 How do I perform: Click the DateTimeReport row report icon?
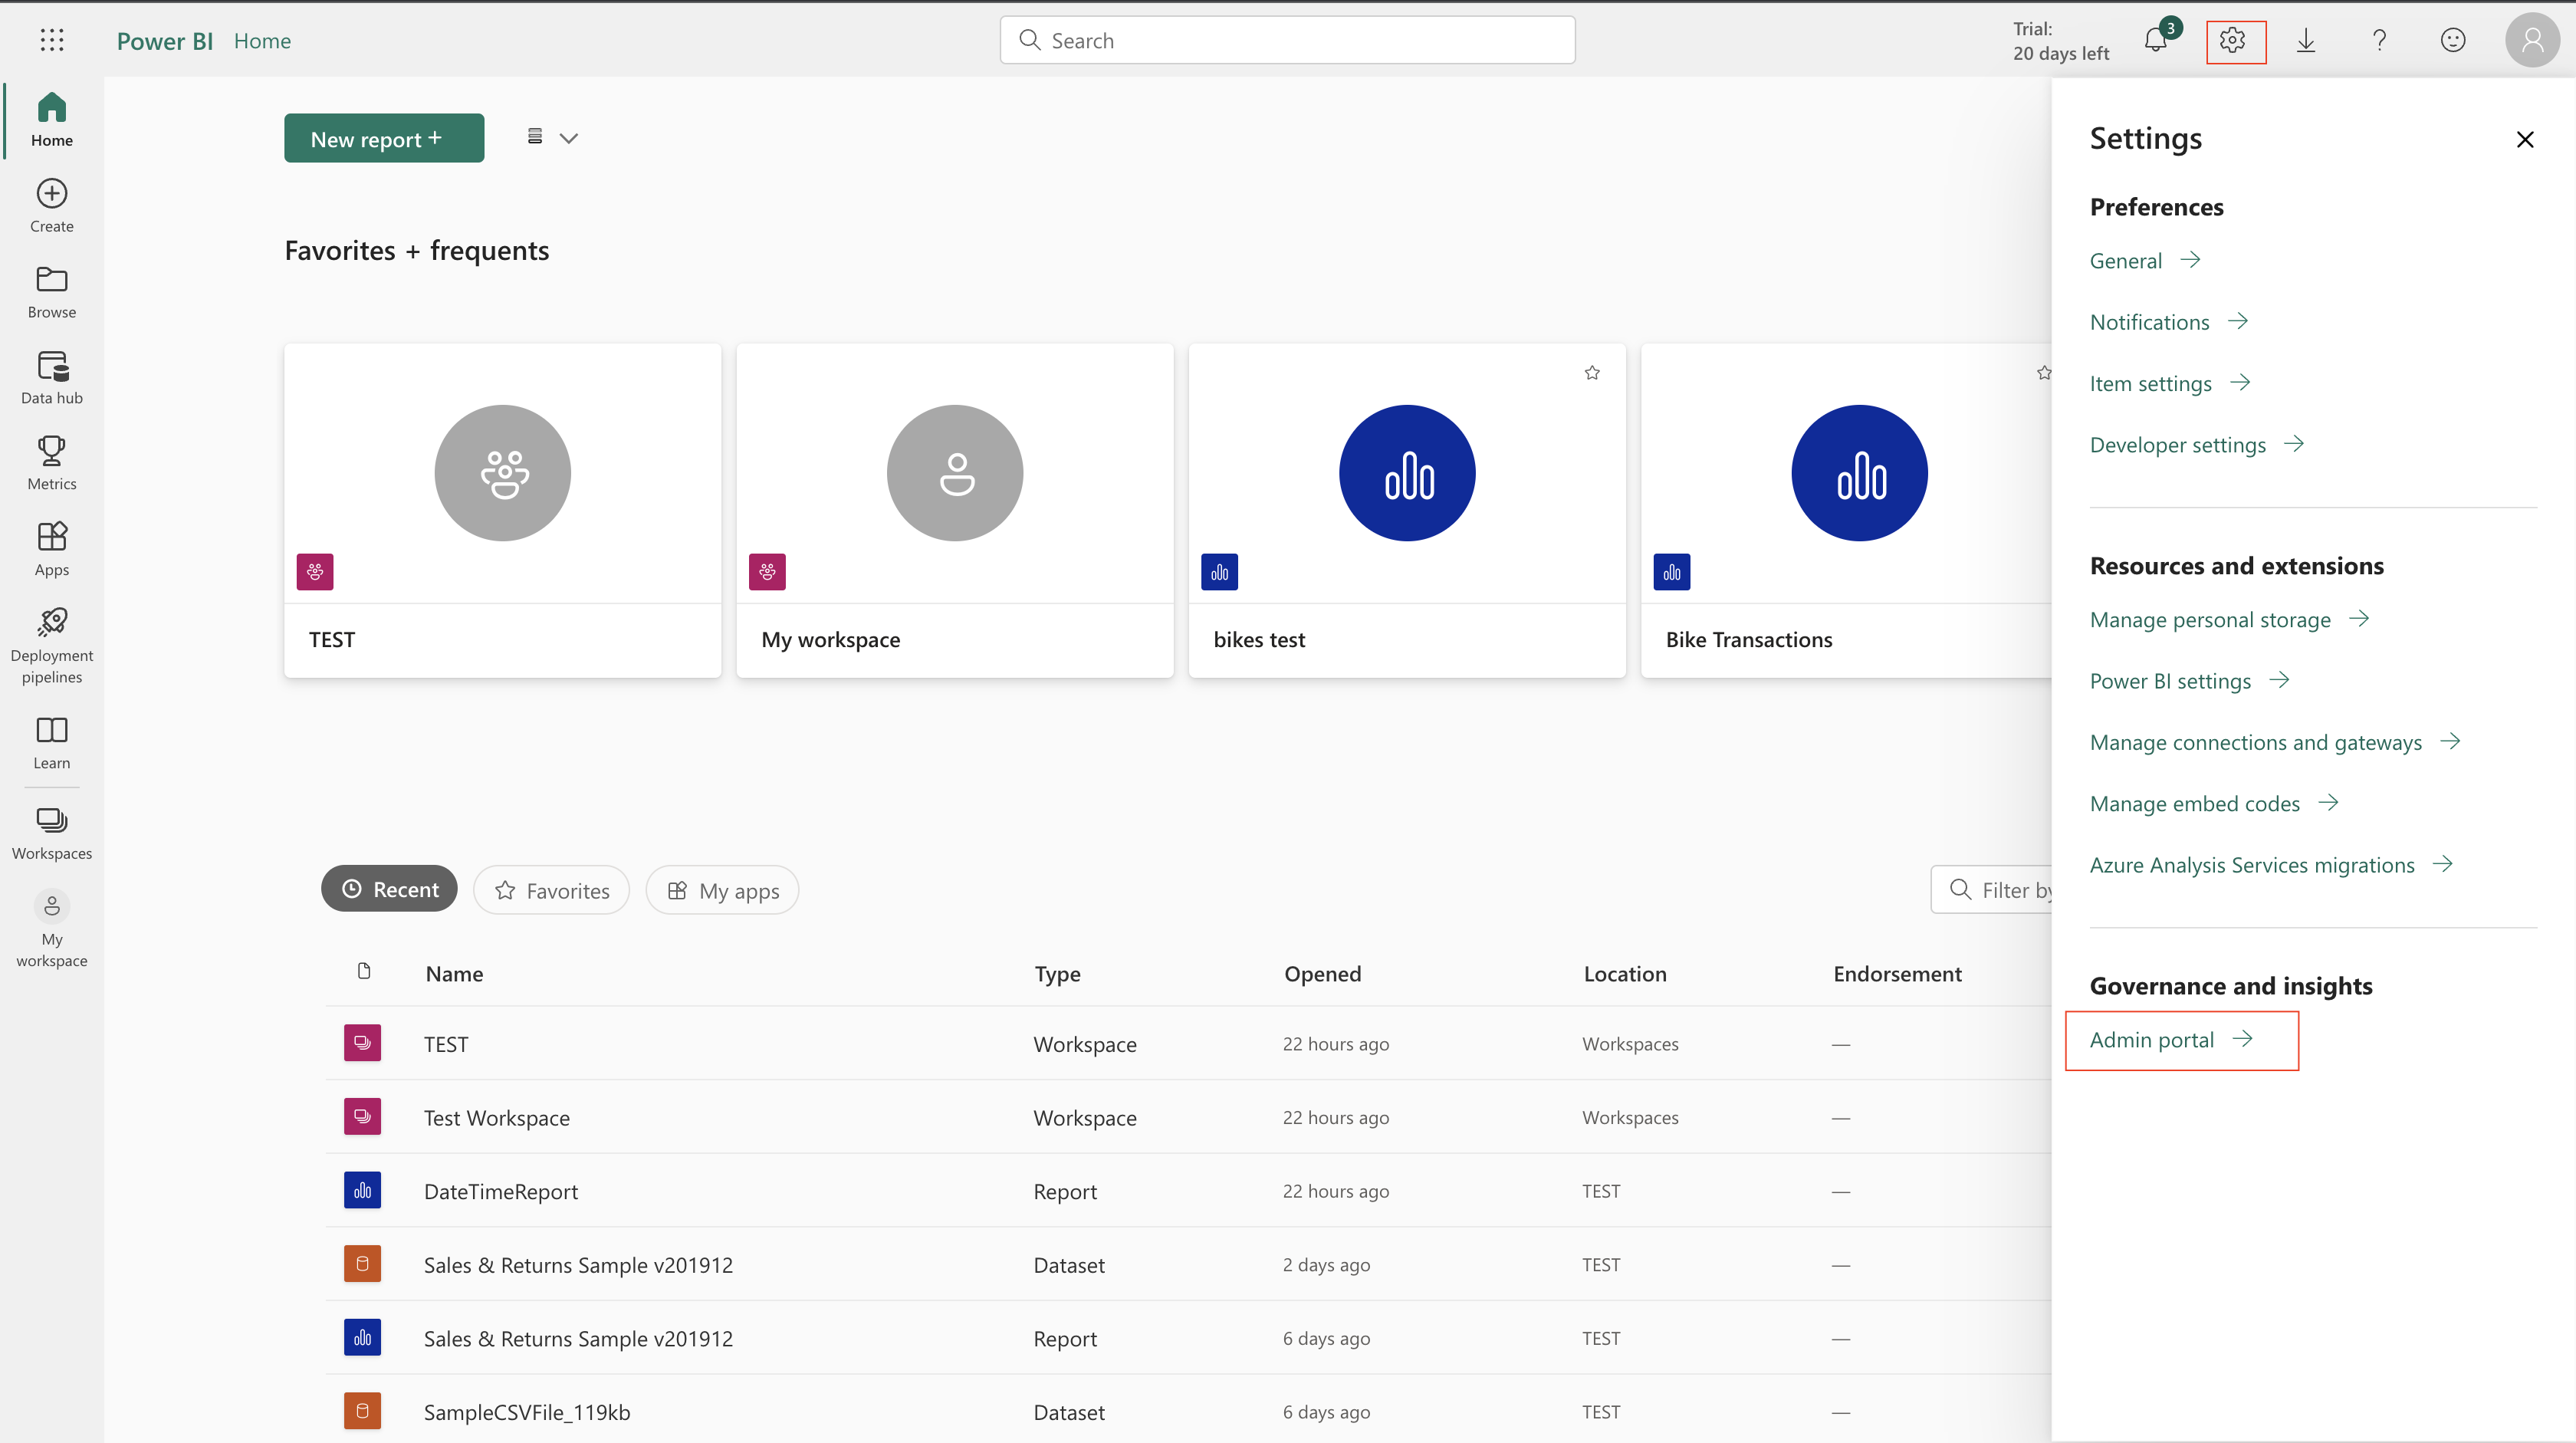[362, 1190]
